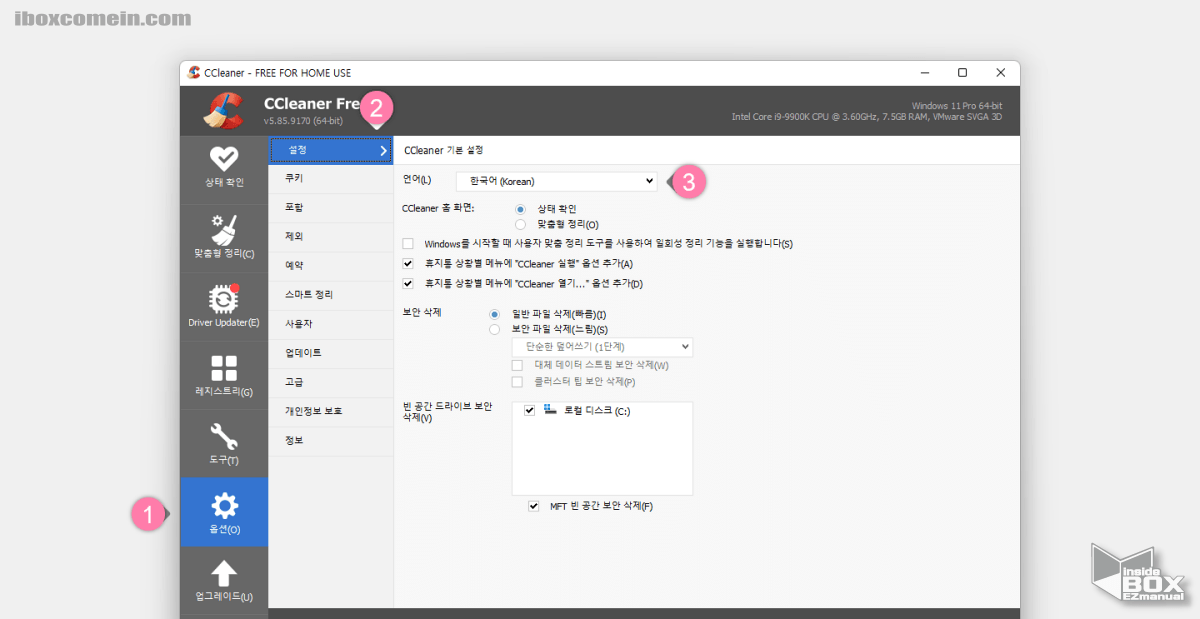Screen dimensions: 1200x619
Task: Enable cleaning at Windows startup
Action: point(407,243)
